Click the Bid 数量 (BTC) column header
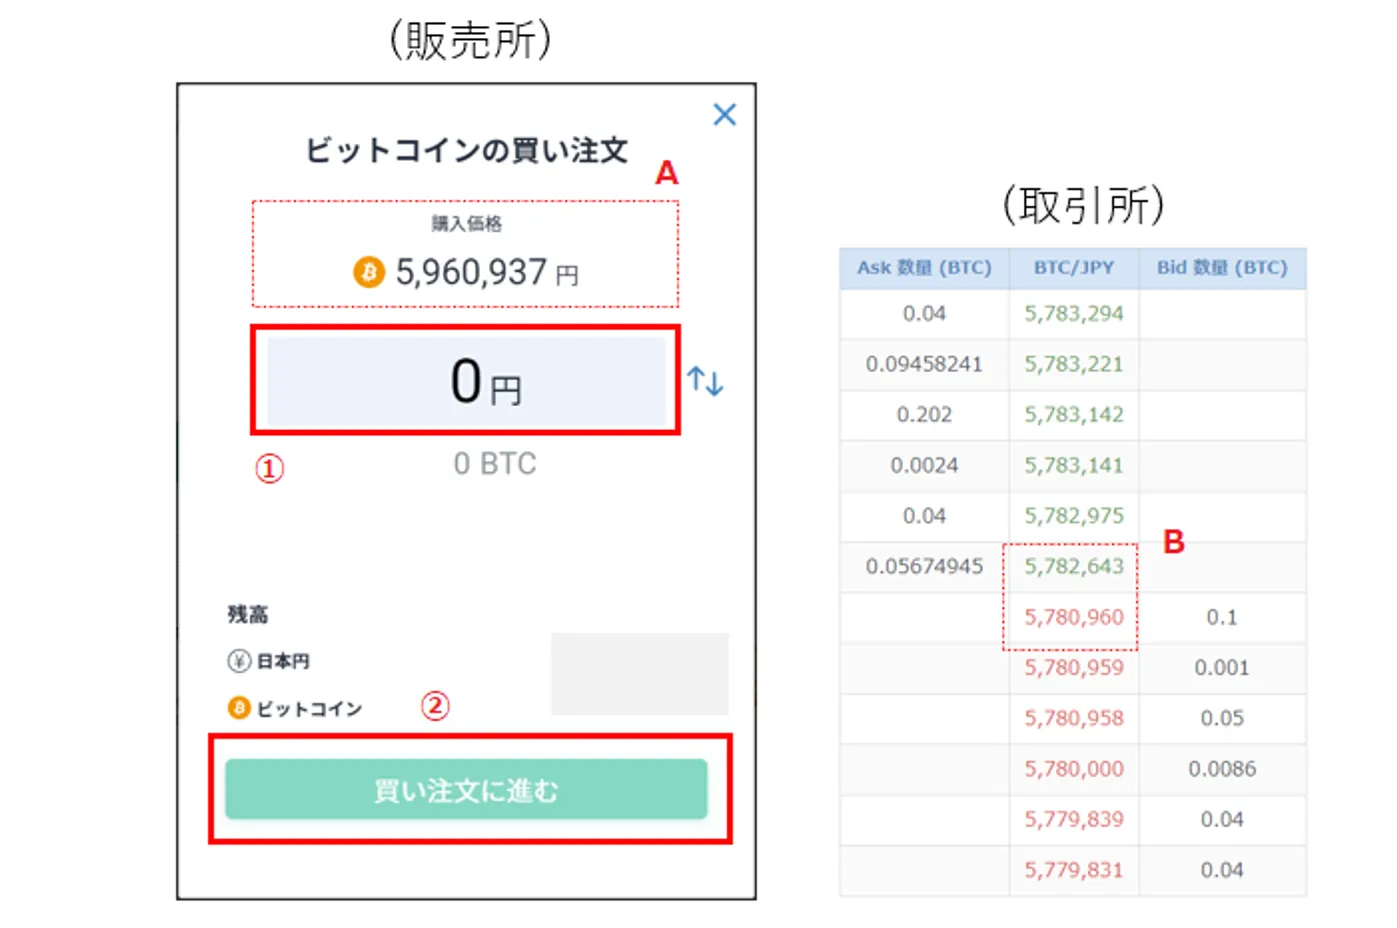1397x928 pixels. [1222, 268]
